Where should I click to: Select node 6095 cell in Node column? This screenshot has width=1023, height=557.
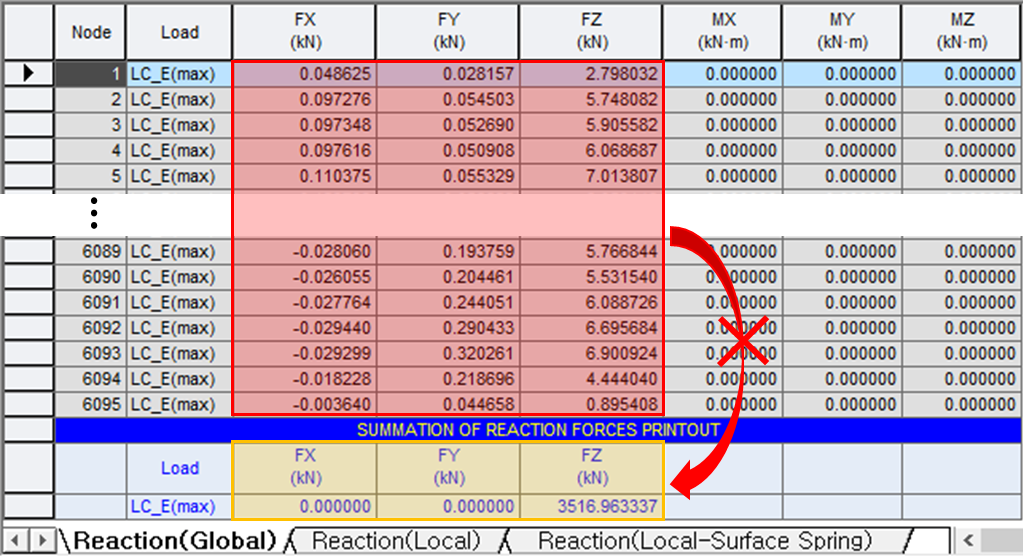tap(91, 404)
